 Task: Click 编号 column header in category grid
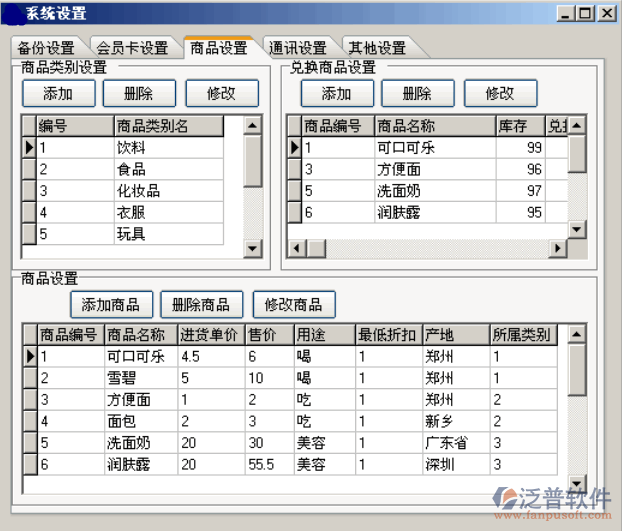tap(75, 126)
